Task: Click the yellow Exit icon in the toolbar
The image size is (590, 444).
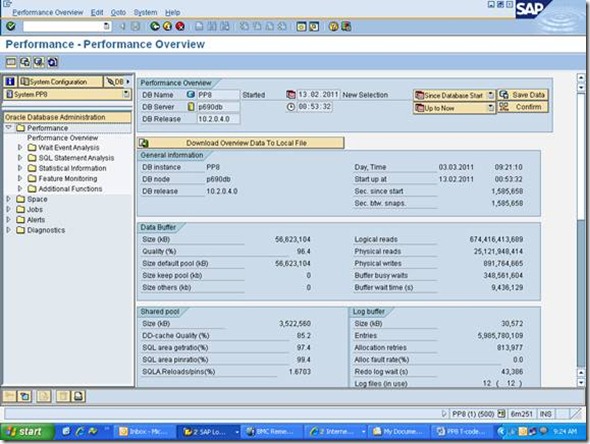Action: (x=167, y=26)
